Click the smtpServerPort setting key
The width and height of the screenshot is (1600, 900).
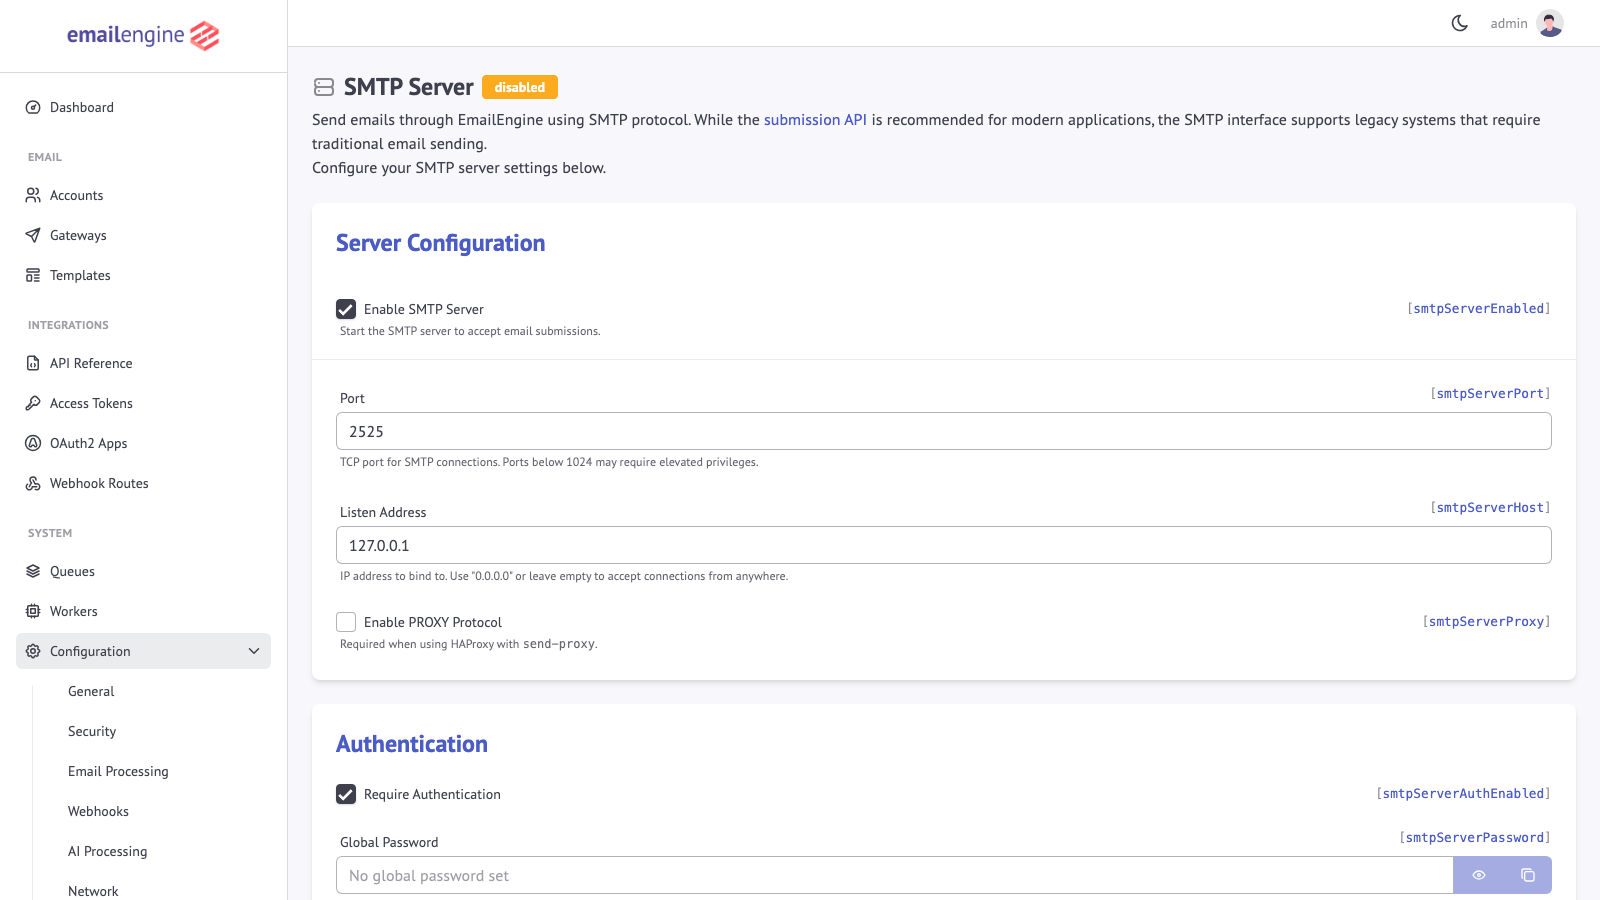(1491, 394)
